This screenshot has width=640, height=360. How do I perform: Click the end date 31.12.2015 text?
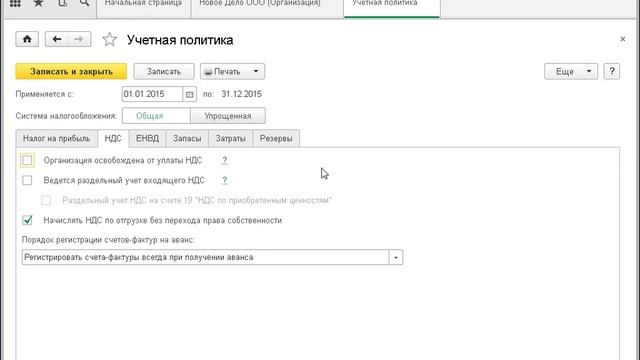coord(242,94)
